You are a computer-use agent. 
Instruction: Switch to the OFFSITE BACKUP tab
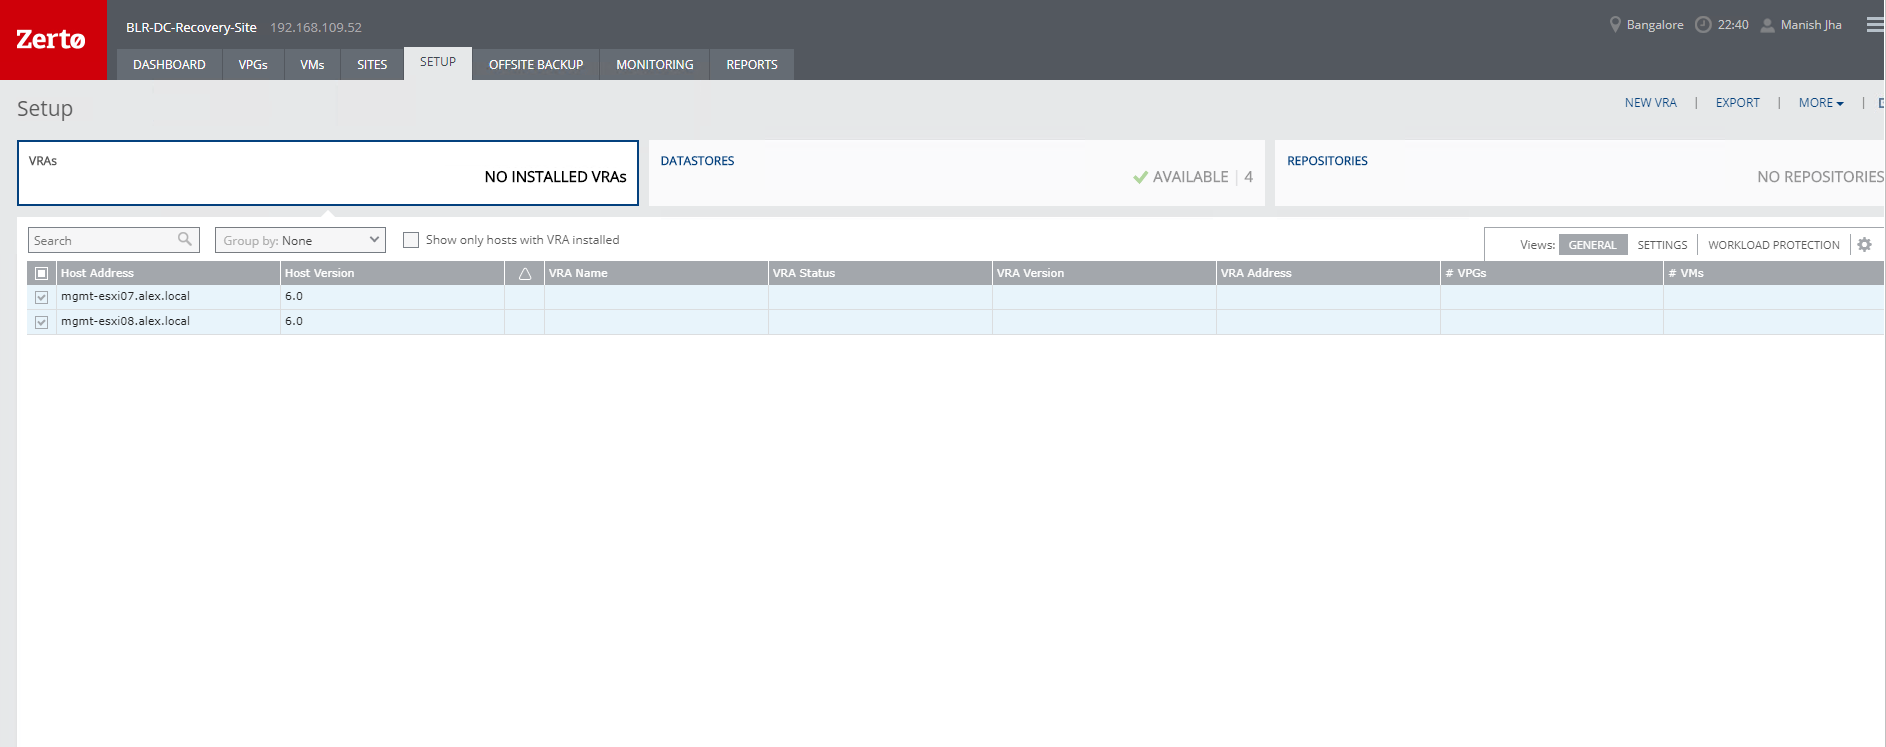coord(535,65)
